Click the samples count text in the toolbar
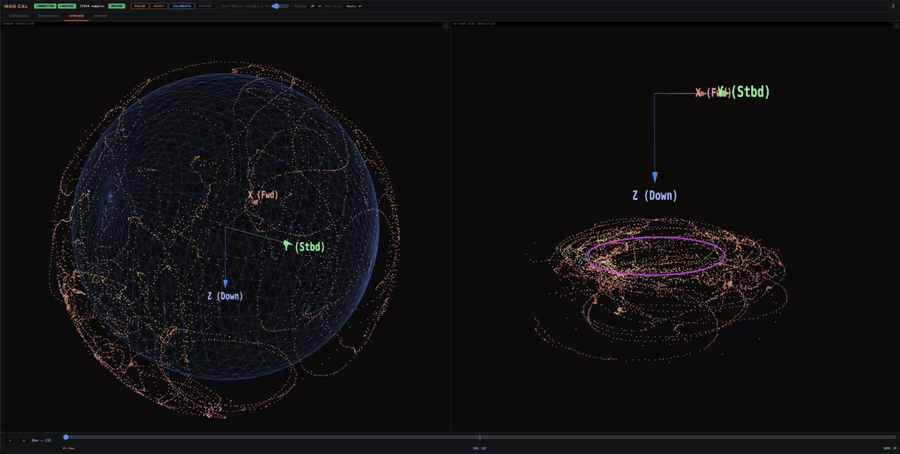 pos(92,6)
